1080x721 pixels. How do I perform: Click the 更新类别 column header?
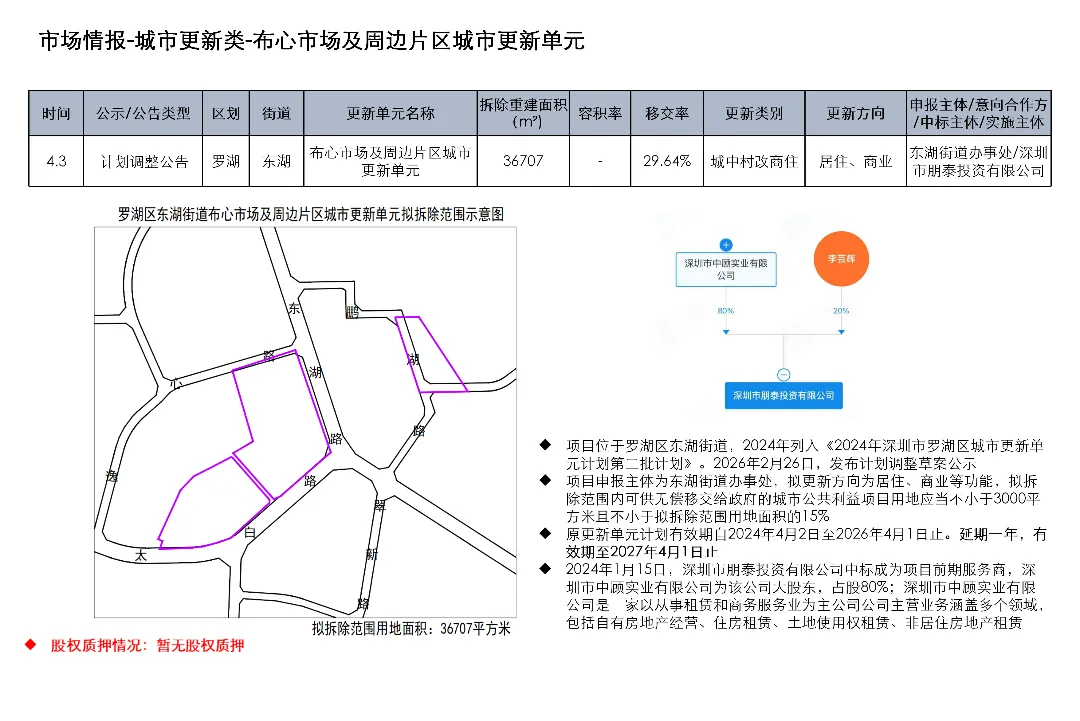click(x=754, y=113)
